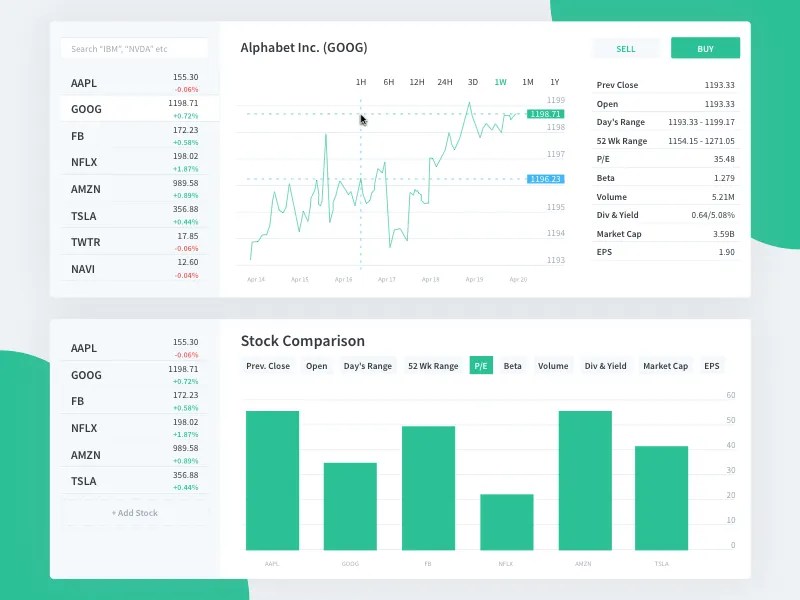Click the FB bar in comparison chart

click(429, 488)
